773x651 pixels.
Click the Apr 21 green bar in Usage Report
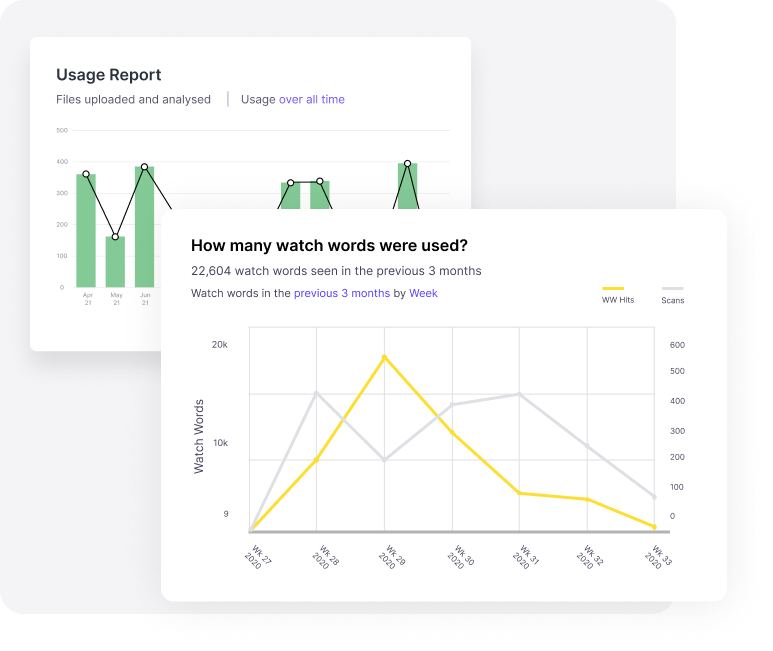(86, 231)
